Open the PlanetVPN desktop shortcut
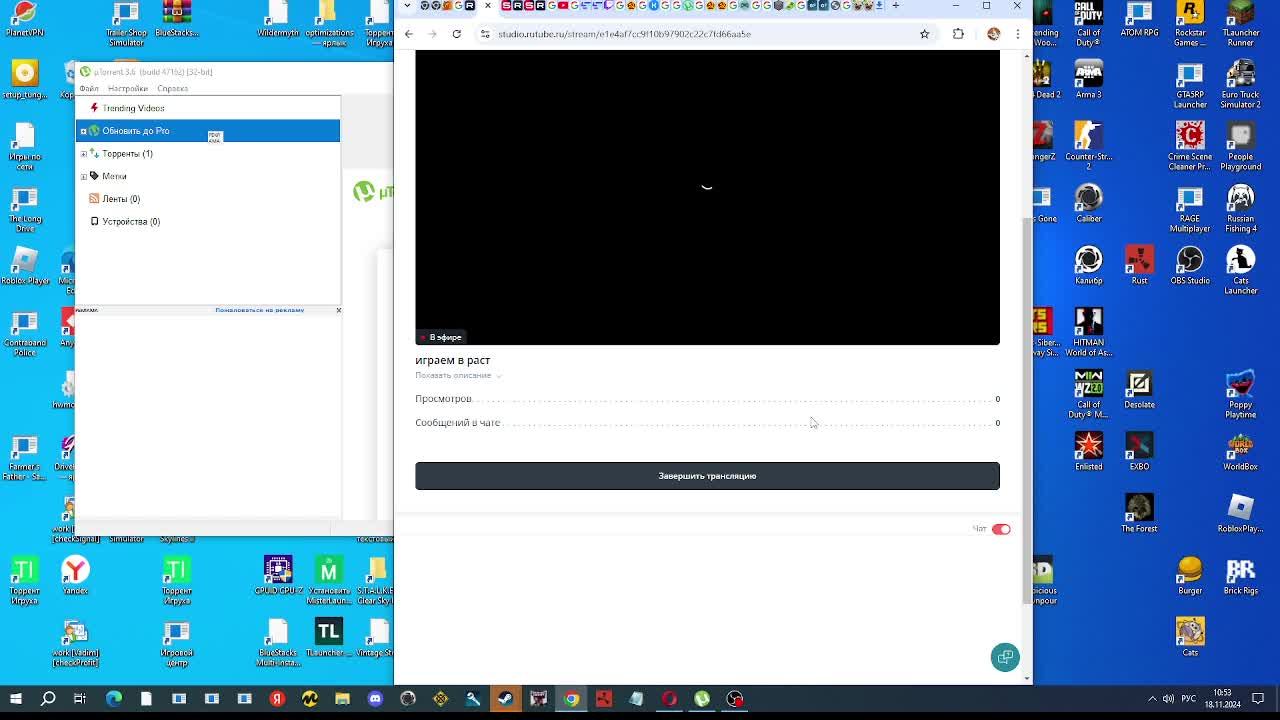Viewport: 1280px width, 720px height. [25, 20]
